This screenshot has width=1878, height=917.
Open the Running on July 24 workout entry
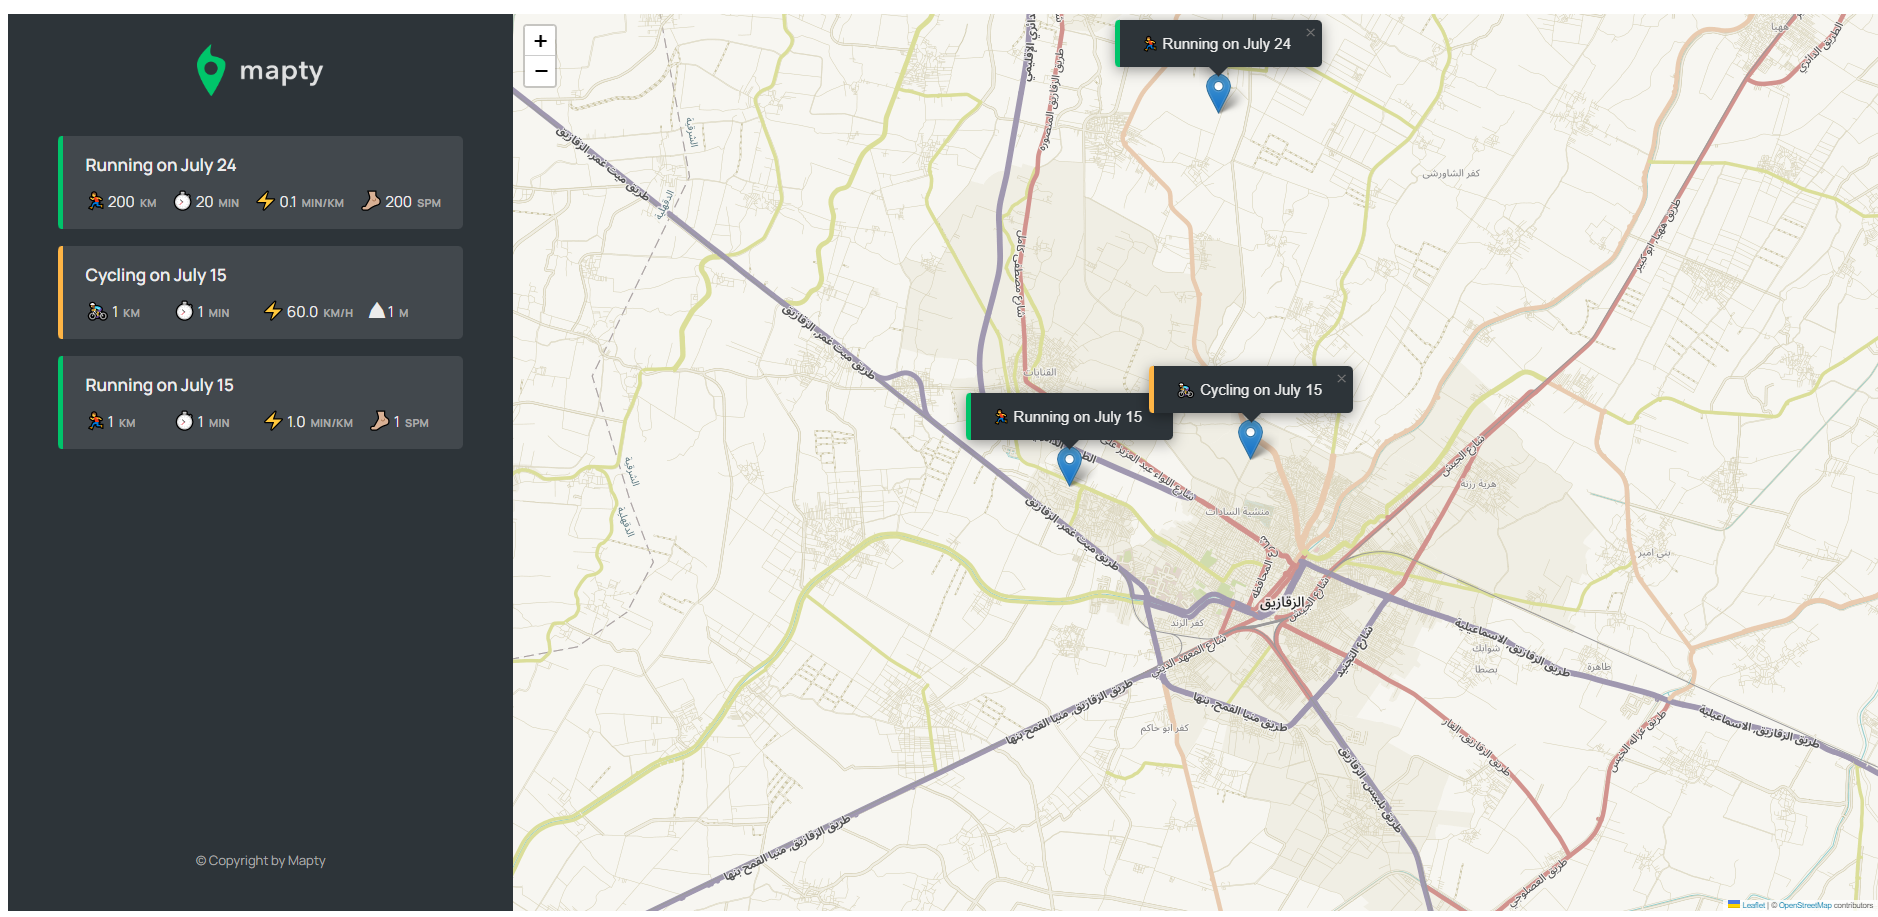tap(260, 182)
